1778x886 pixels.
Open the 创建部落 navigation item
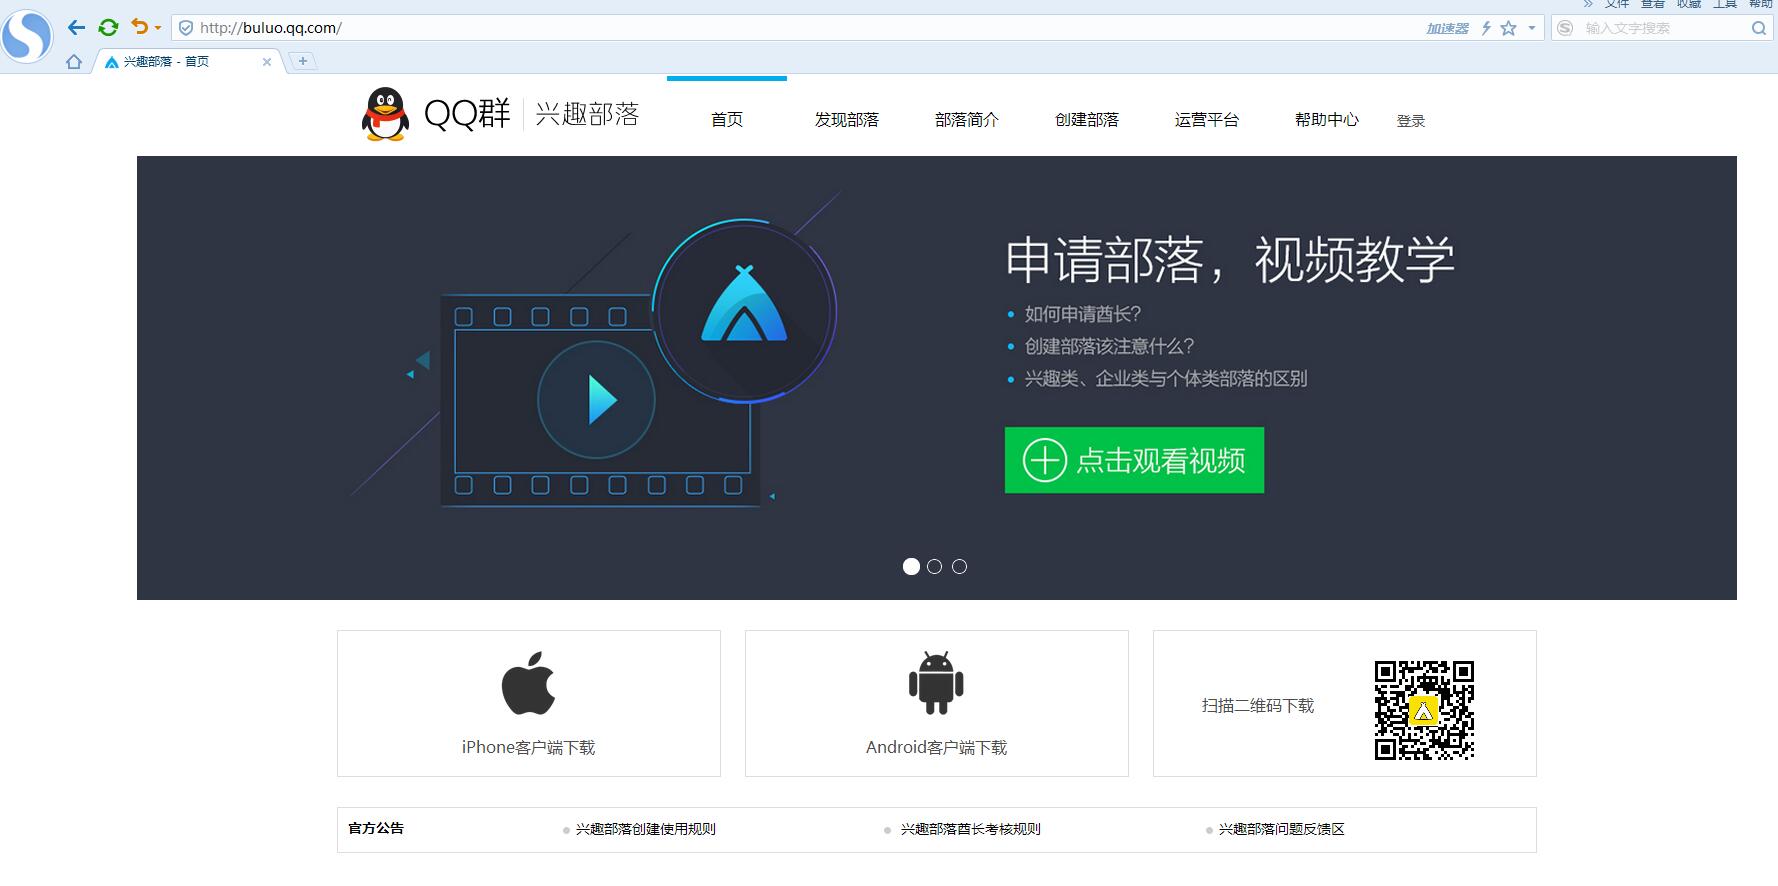coord(1087,120)
